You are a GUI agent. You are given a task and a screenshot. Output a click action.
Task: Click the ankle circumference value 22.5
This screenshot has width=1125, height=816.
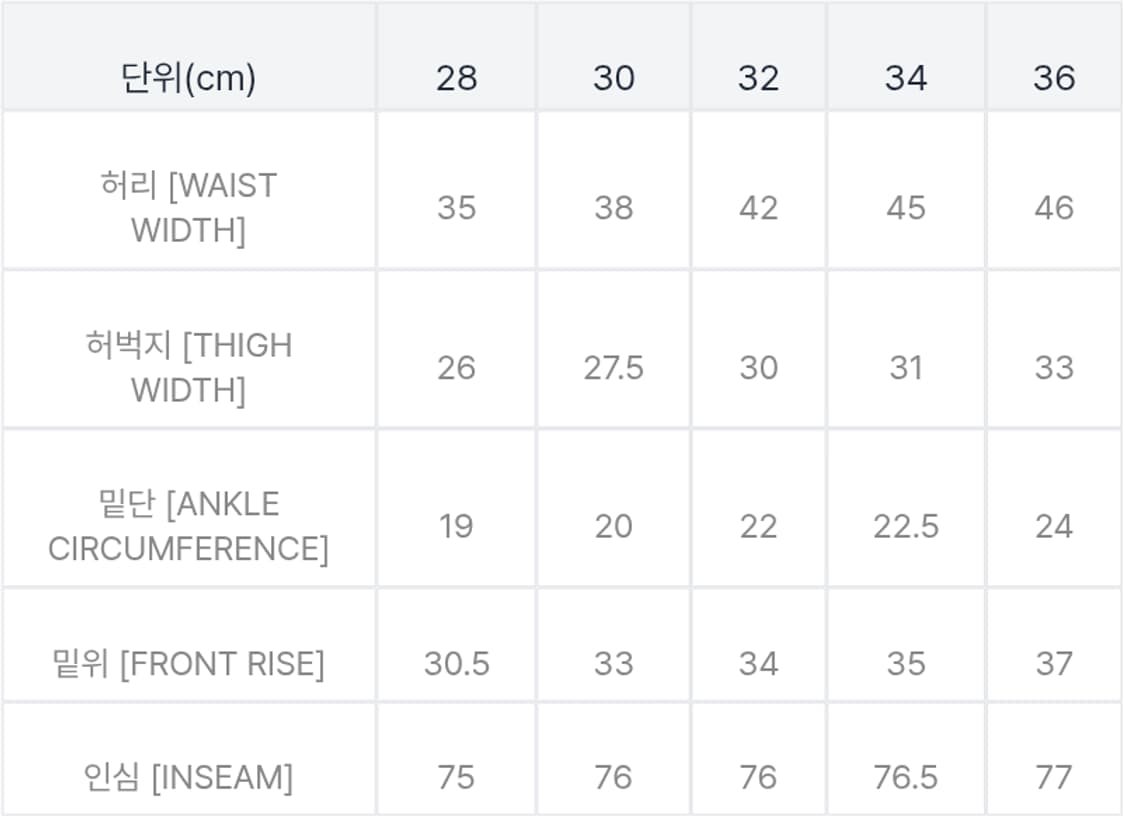pyautogui.click(x=905, y=526)
